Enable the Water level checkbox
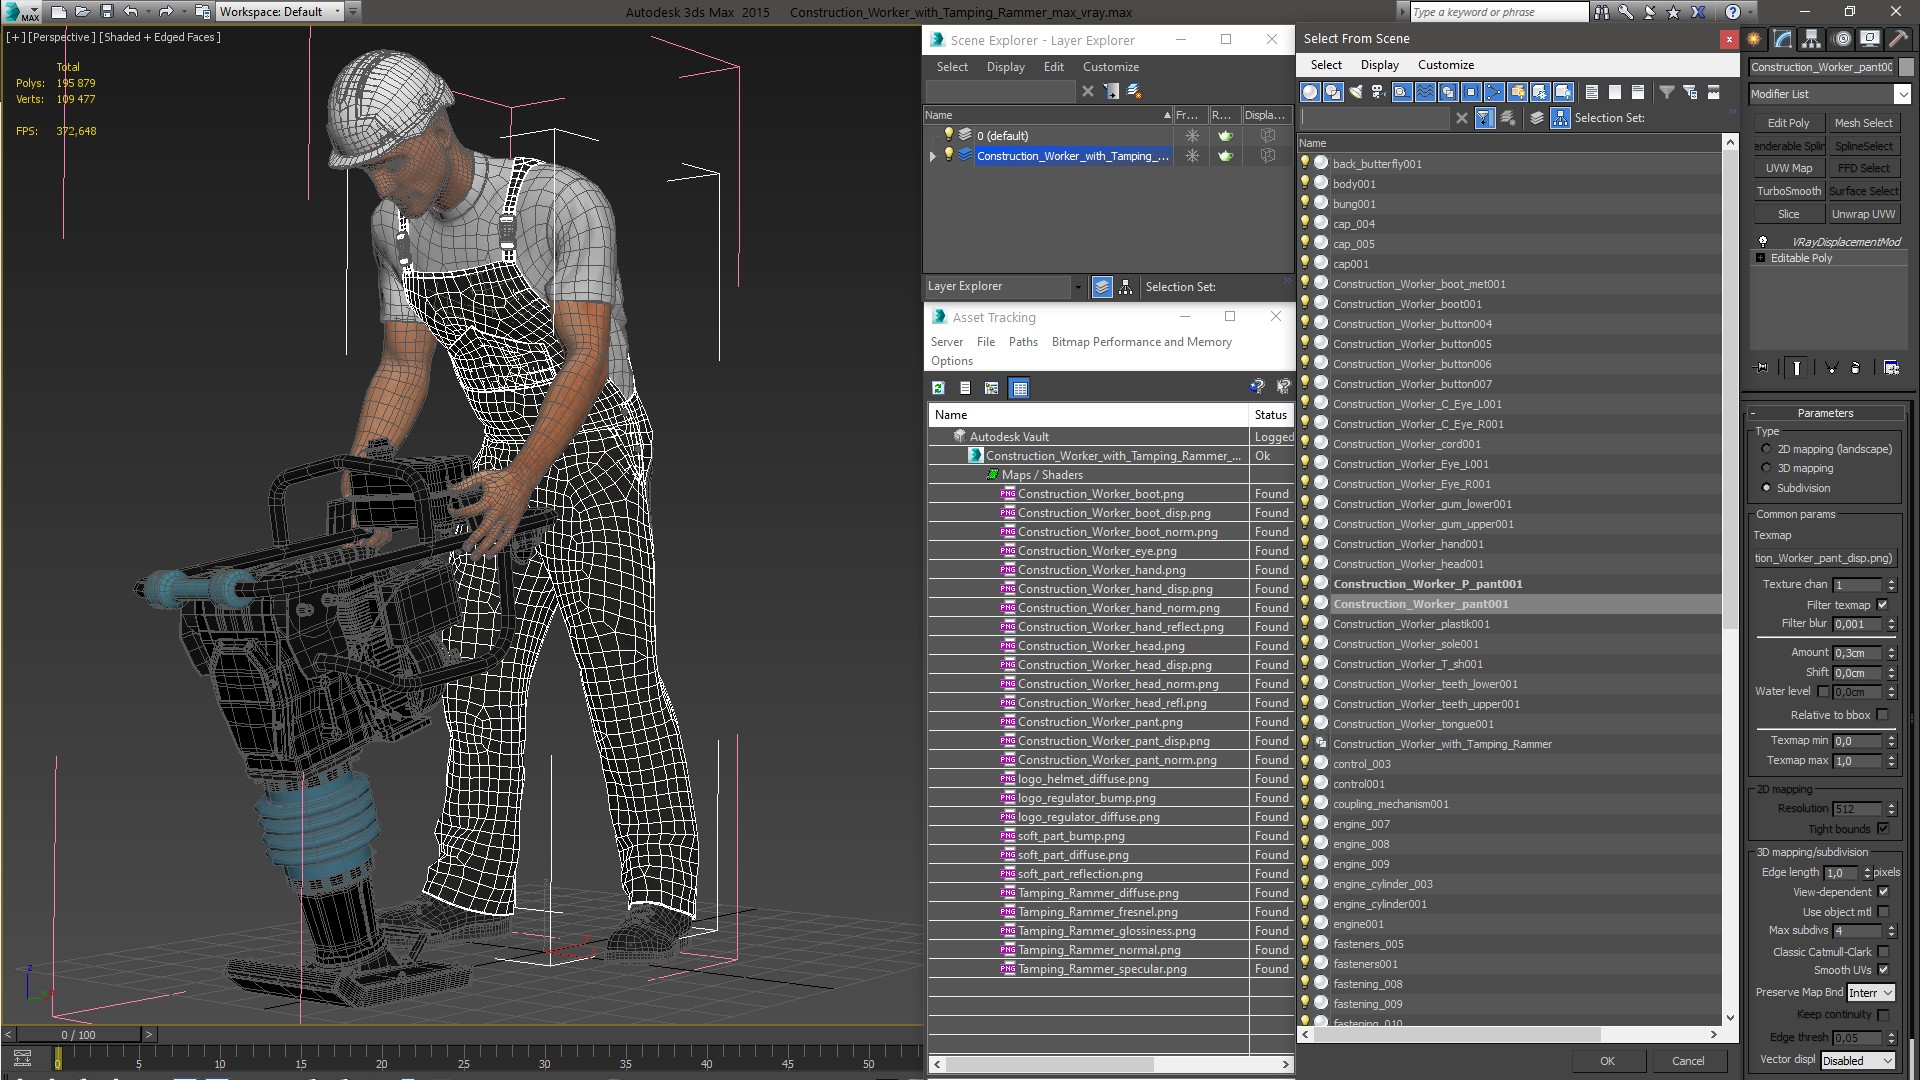The height and width of the screenshot is (1080, 1920). tap(1823, 692)
